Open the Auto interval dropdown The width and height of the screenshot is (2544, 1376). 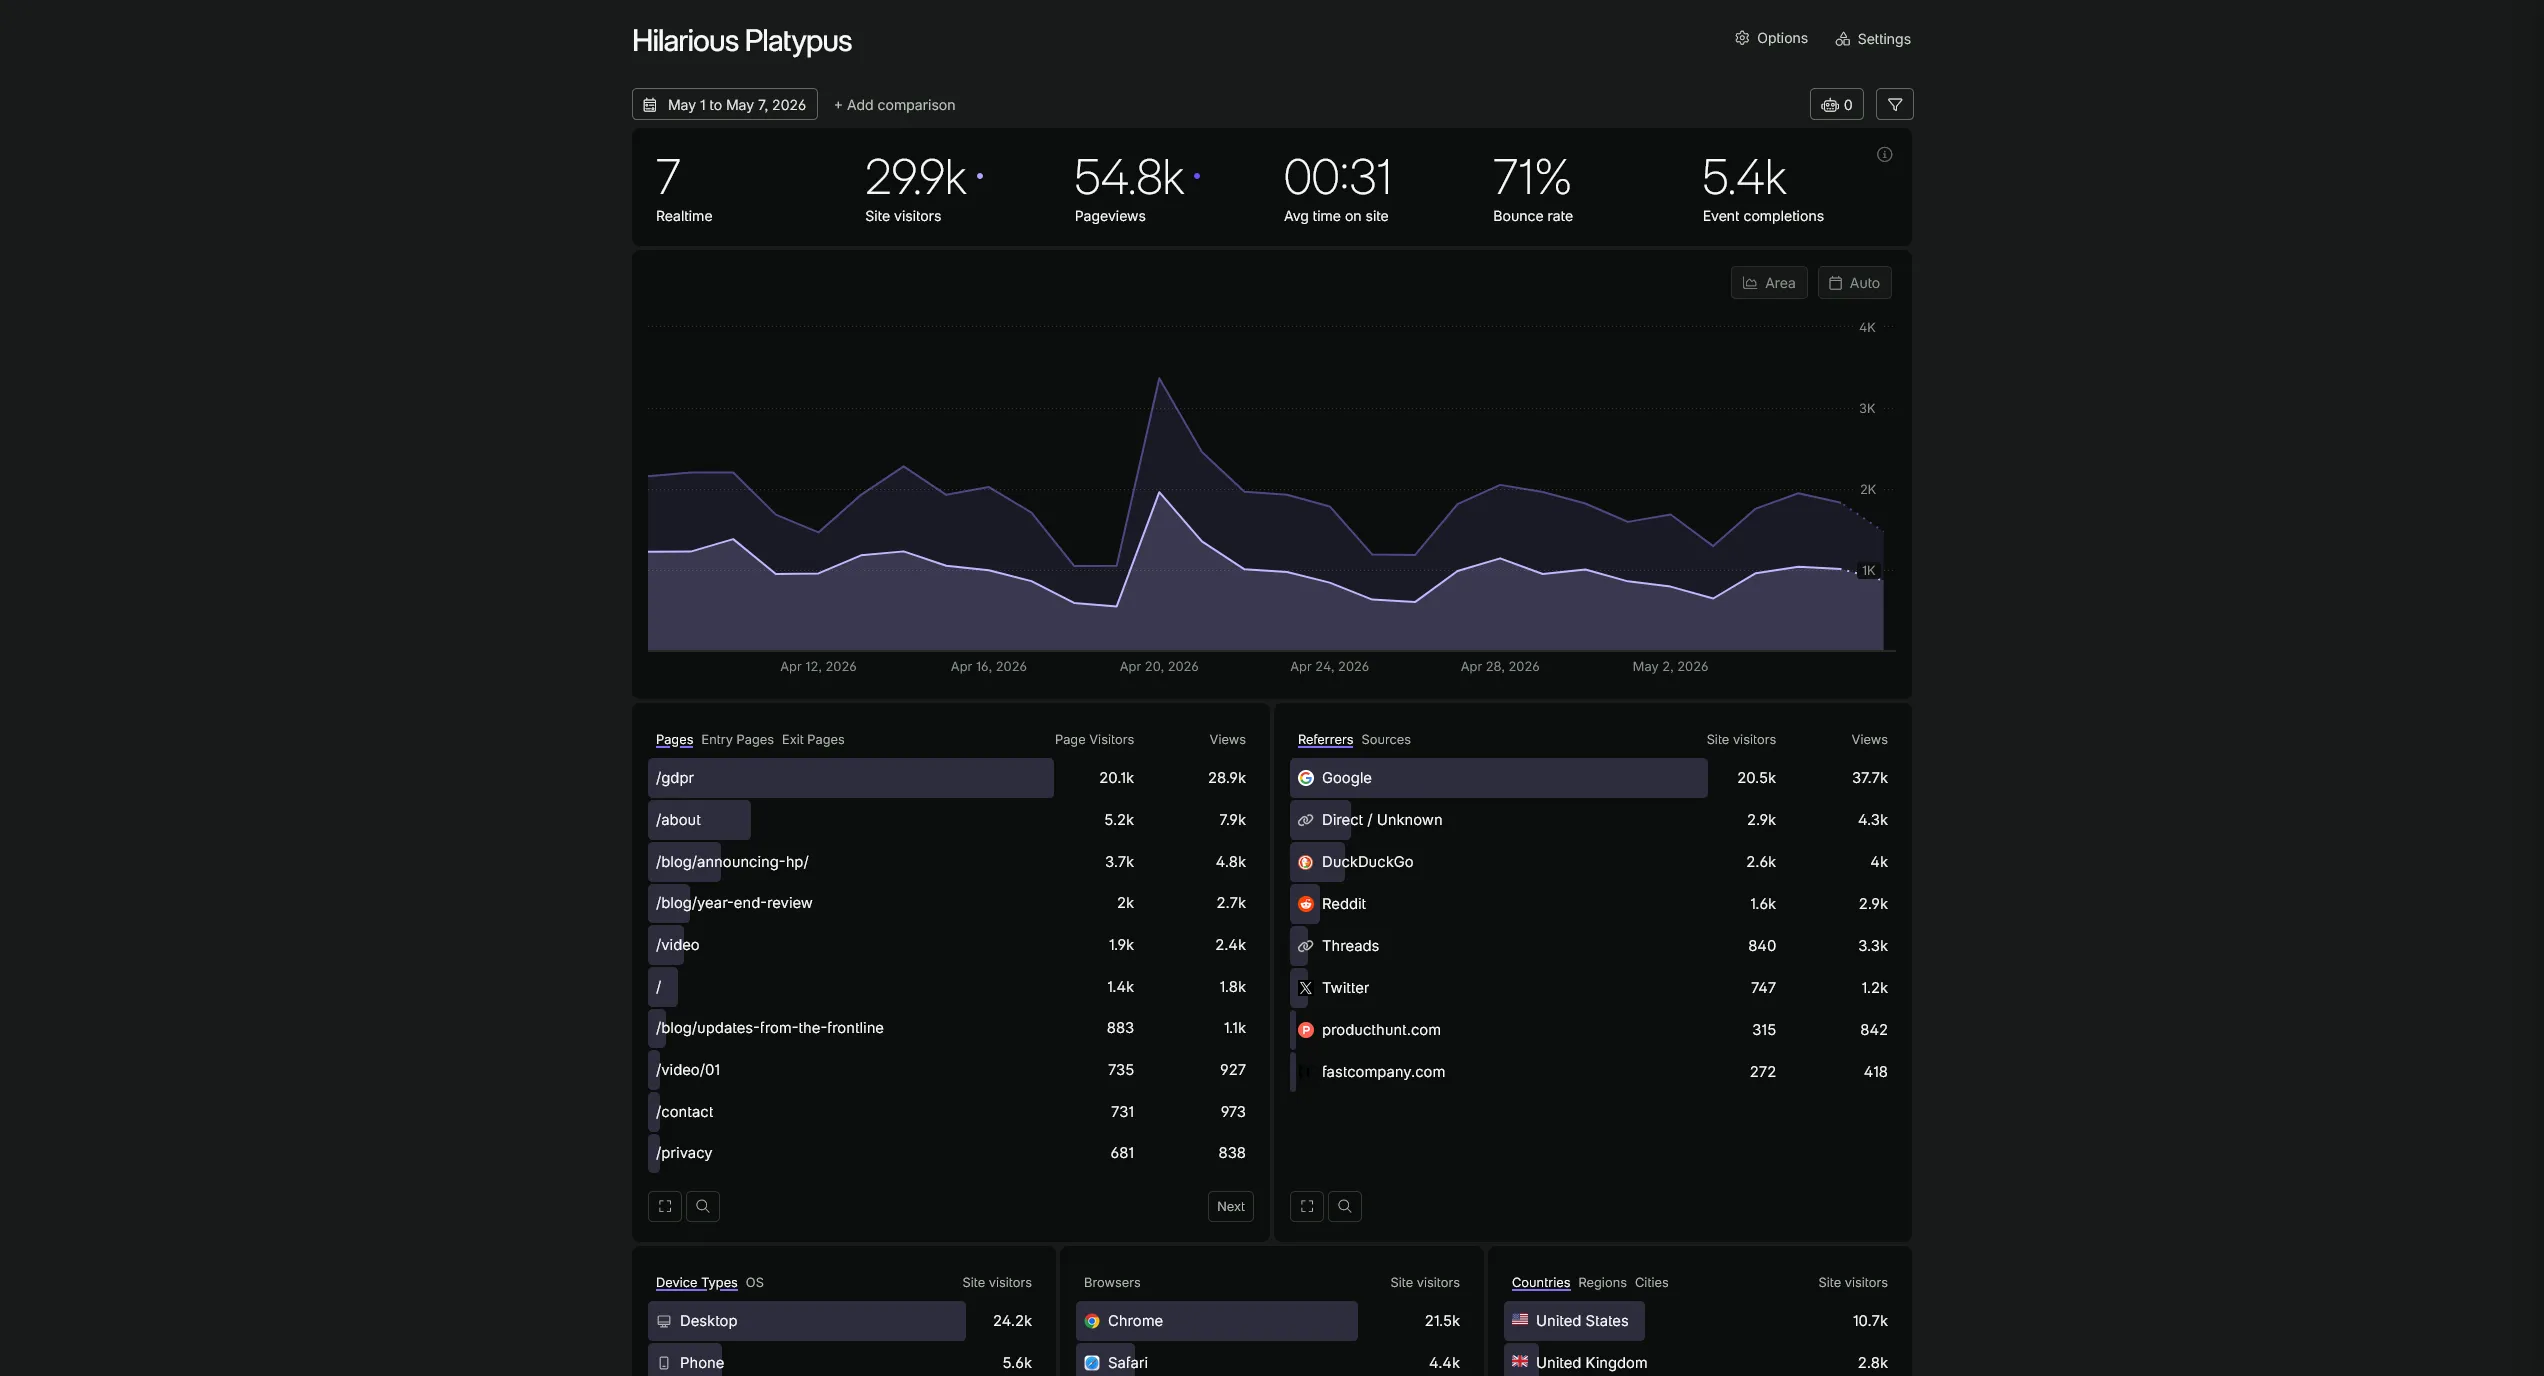click(x=1854, y=283)
